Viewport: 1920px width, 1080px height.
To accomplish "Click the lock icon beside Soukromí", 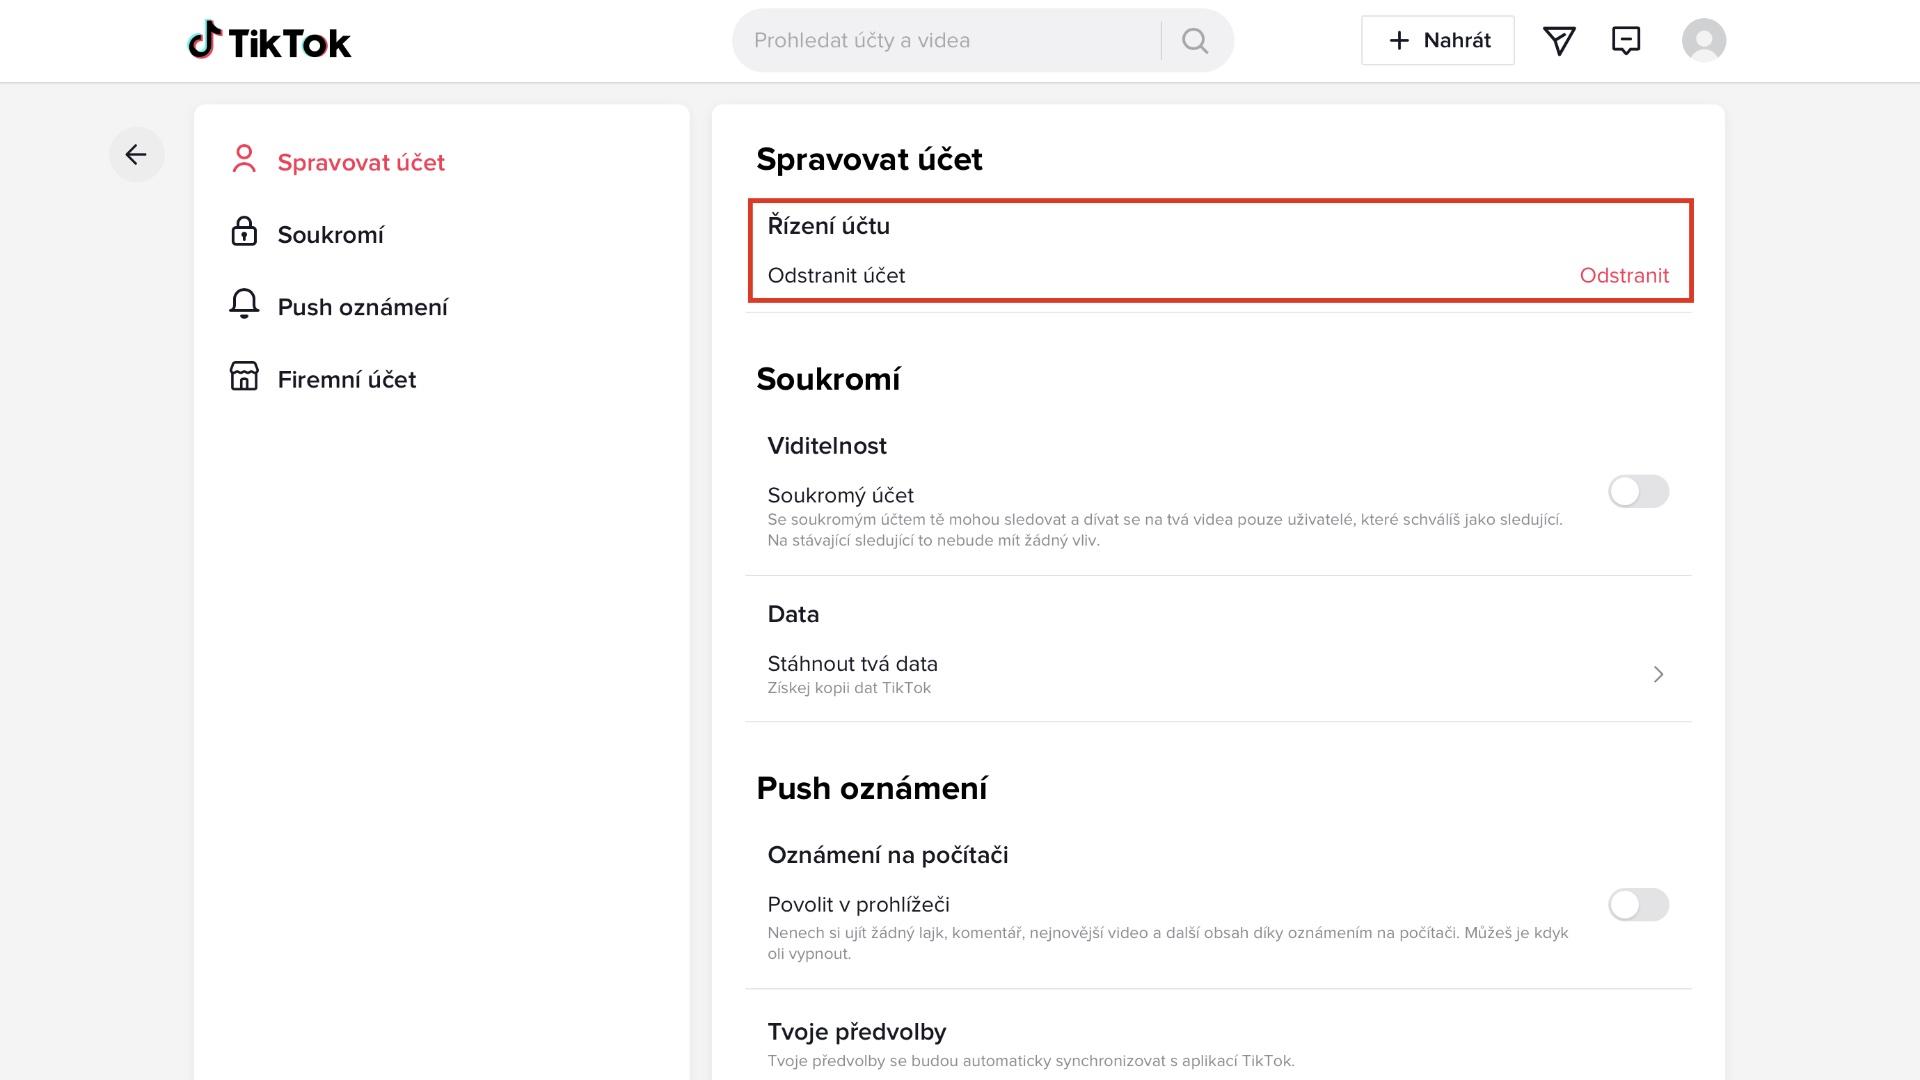I will tap(244, 232).
